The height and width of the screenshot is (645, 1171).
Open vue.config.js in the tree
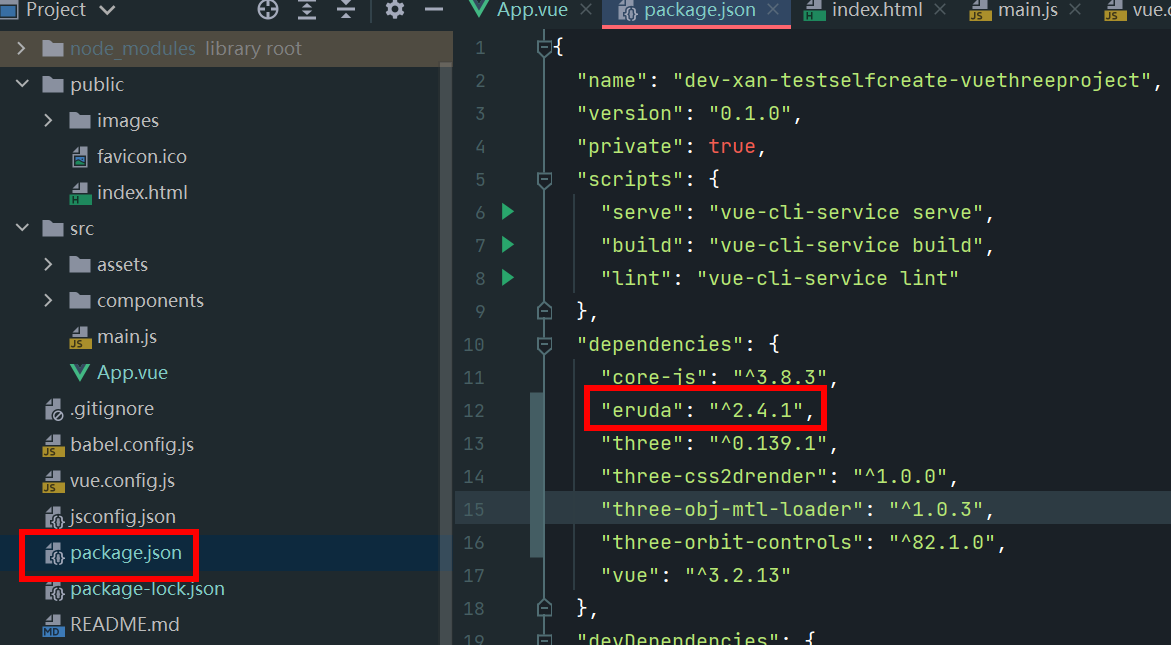(122, 481)
